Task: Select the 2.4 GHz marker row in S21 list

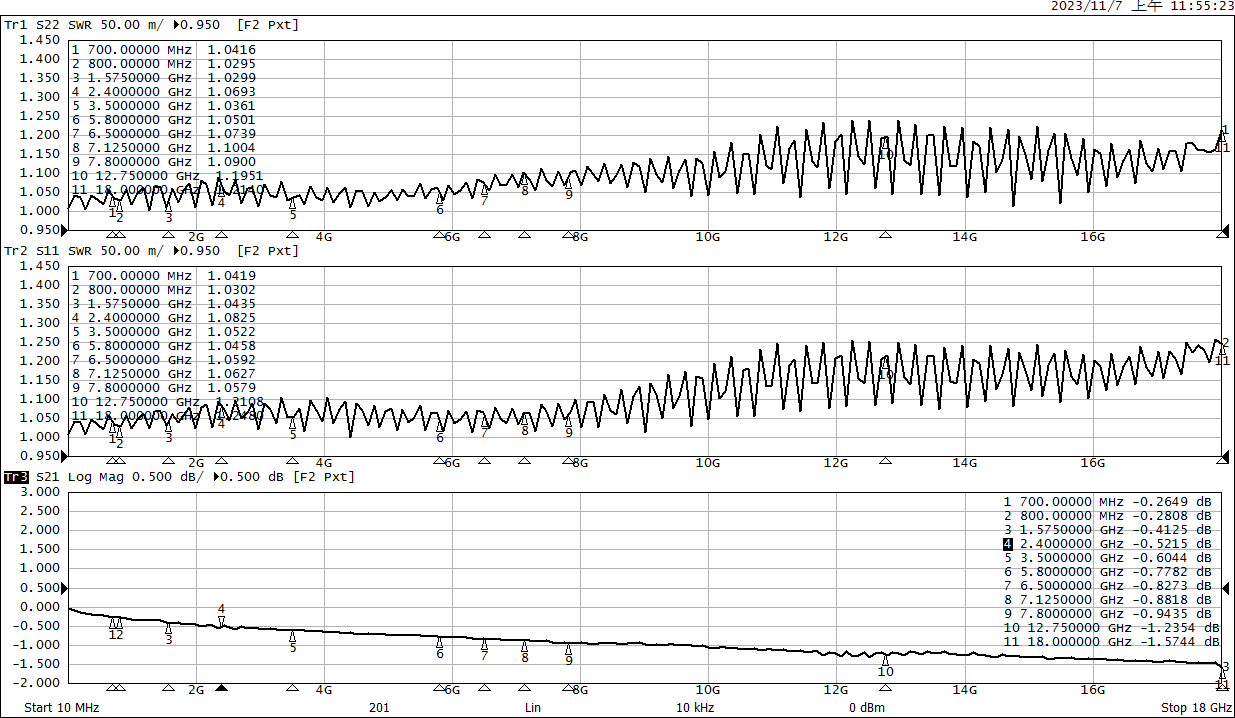Action: click(x=1110, y=544)
